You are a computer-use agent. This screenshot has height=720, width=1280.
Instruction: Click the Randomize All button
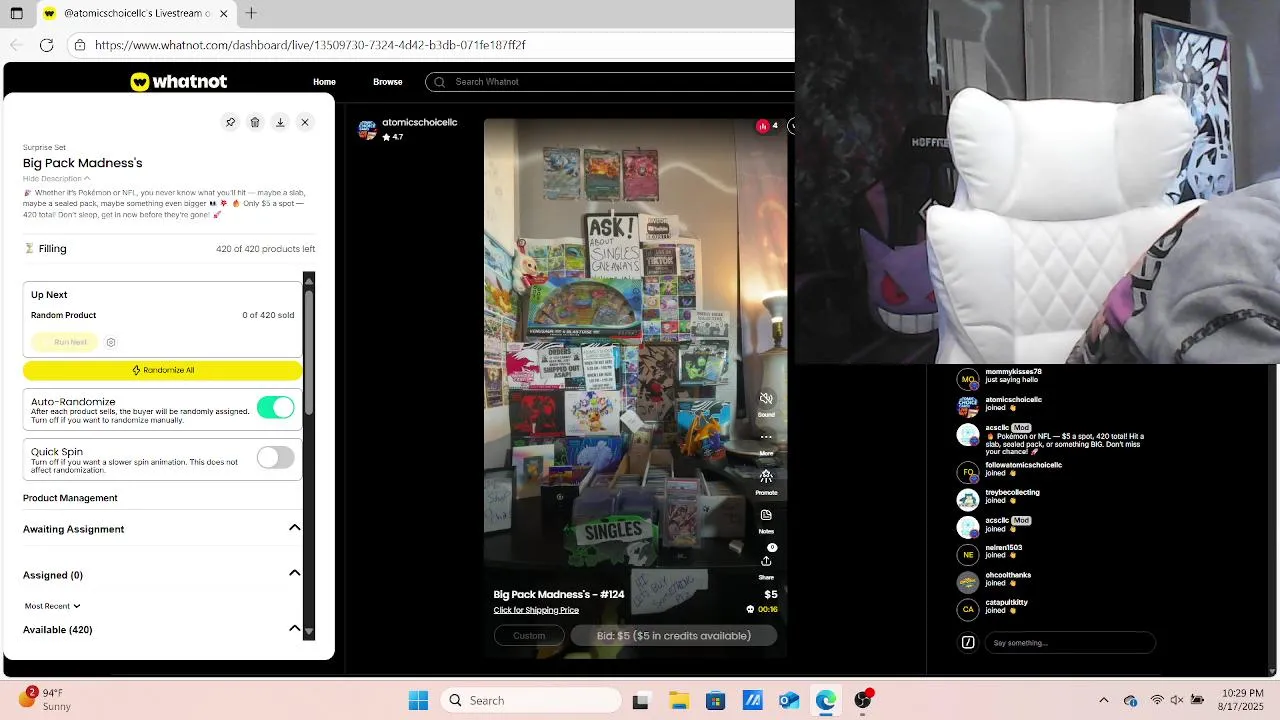162,370
